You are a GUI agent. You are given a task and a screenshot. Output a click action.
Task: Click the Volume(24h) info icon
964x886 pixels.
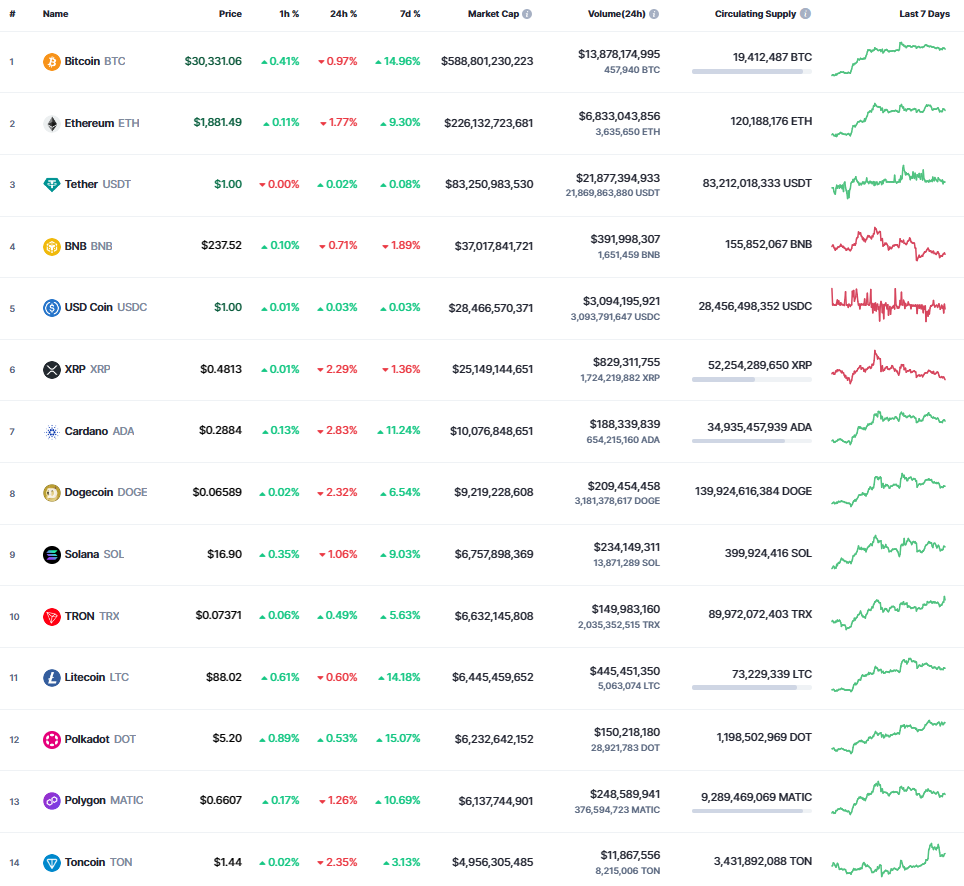[654, 14]
